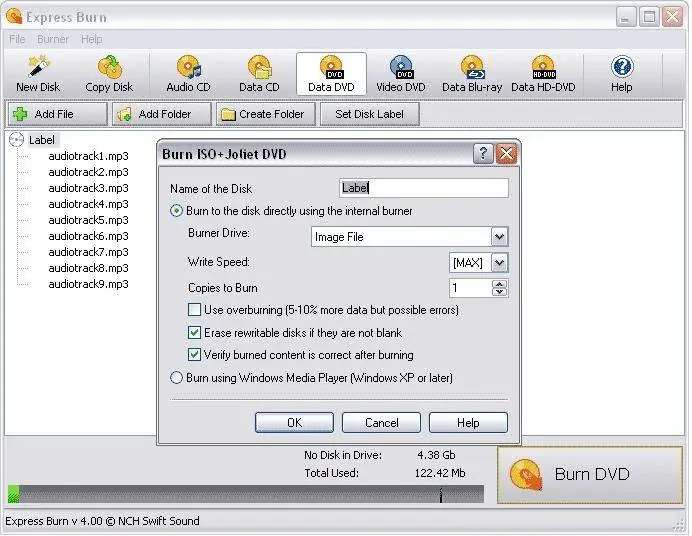The height and width of the screenshot is (536, 692).
Task: Minimize the Express Burn window
Action: pyautogui.click(x=626, y=17)
